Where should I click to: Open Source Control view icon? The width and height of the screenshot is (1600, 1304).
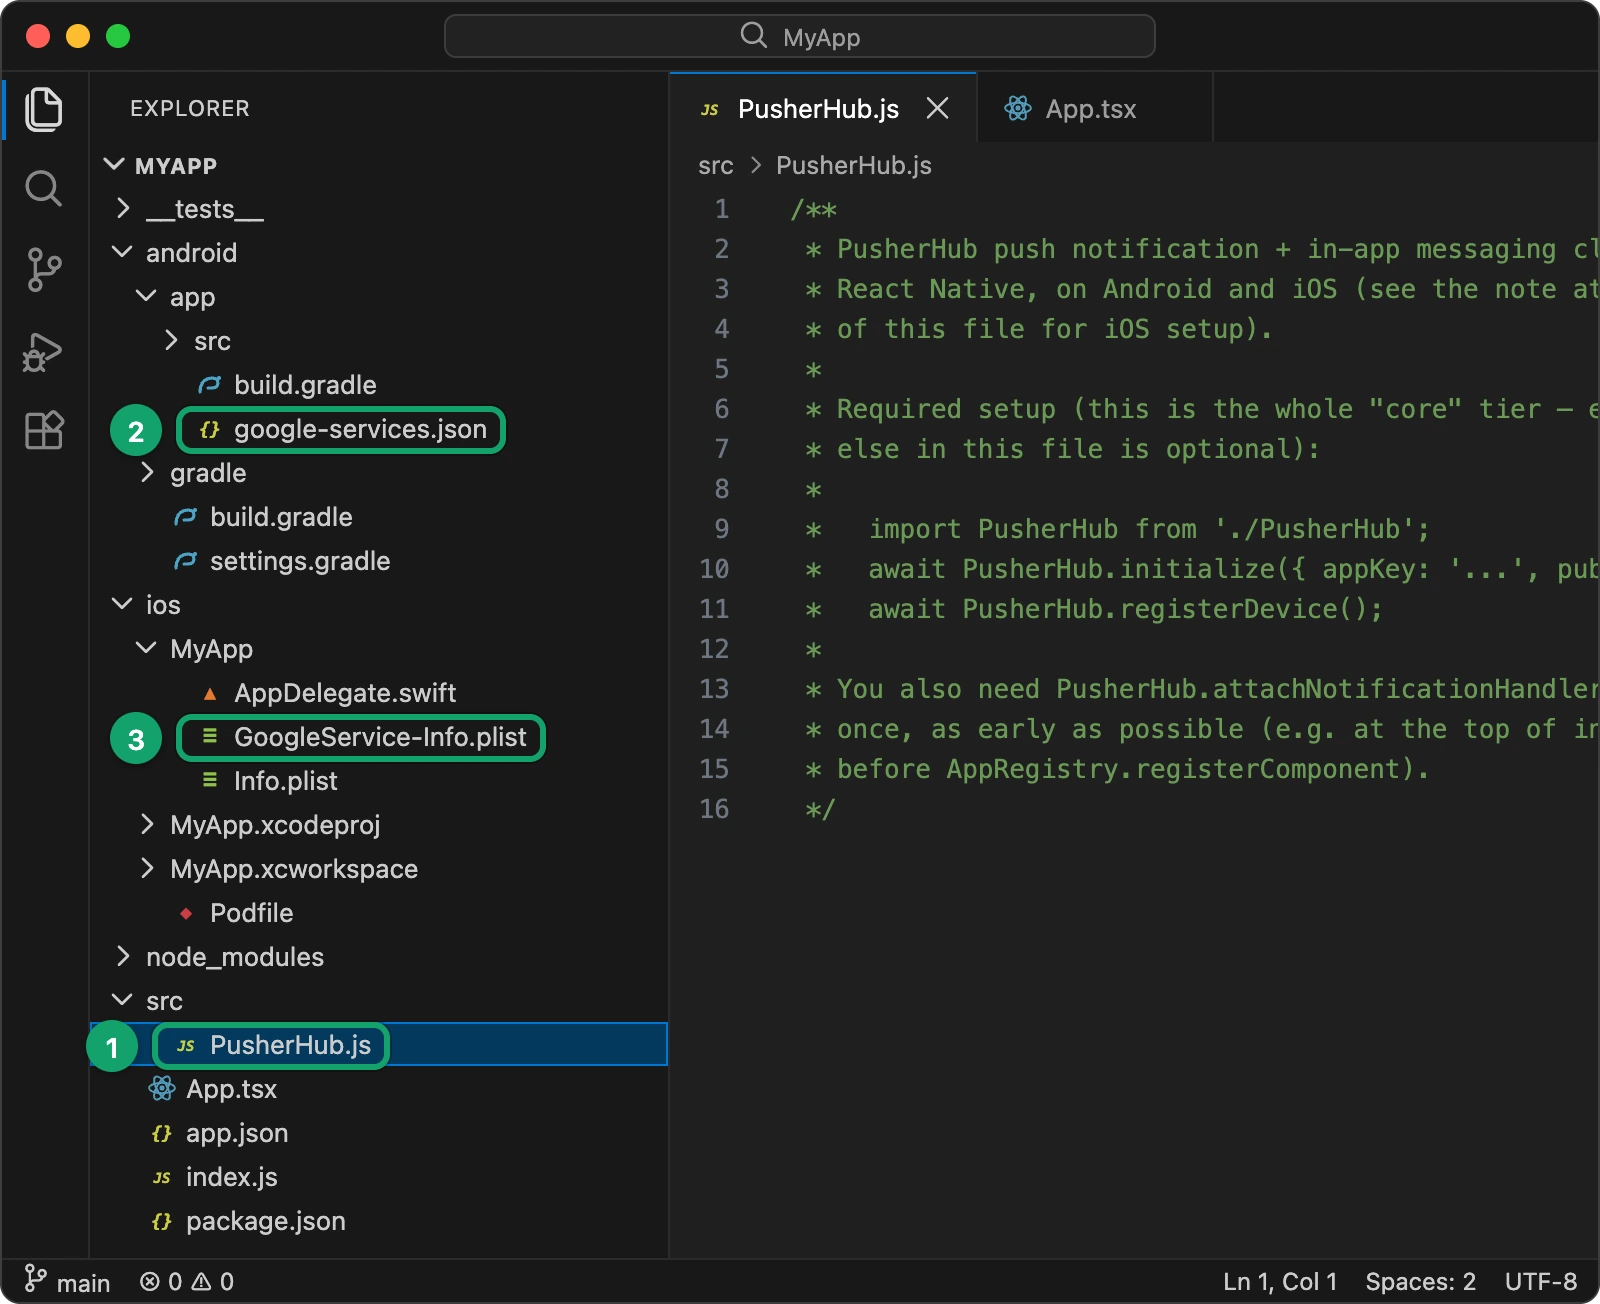(x=44, y=270)
